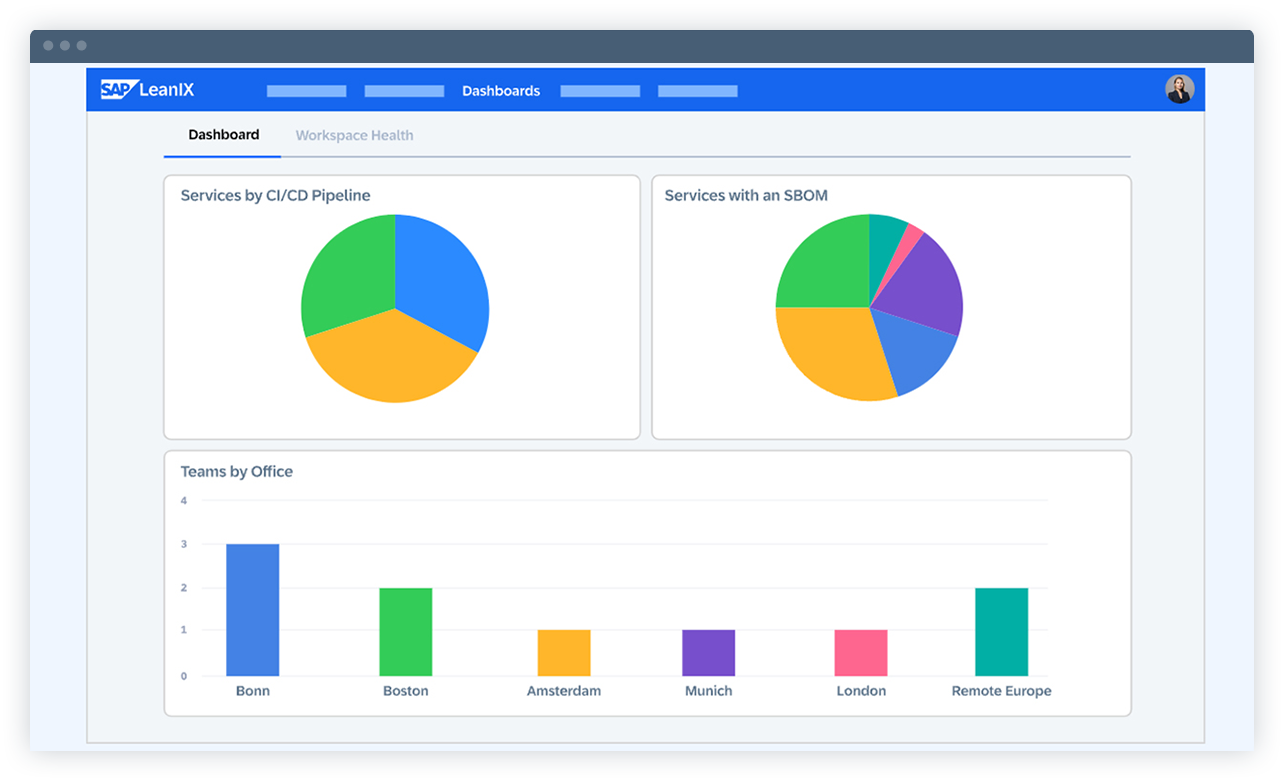Select the Dashboard tab
1284x780 pixels.
pos(222,134)
